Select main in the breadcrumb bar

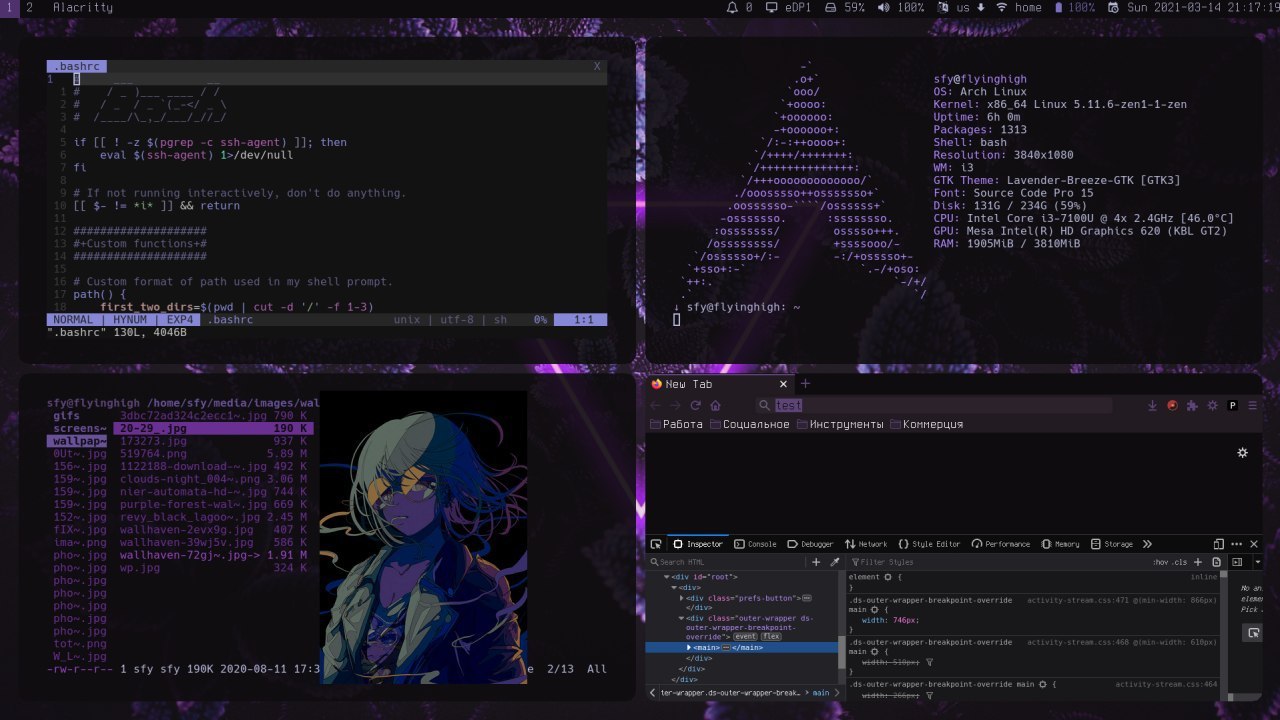[x=821, y=692]
